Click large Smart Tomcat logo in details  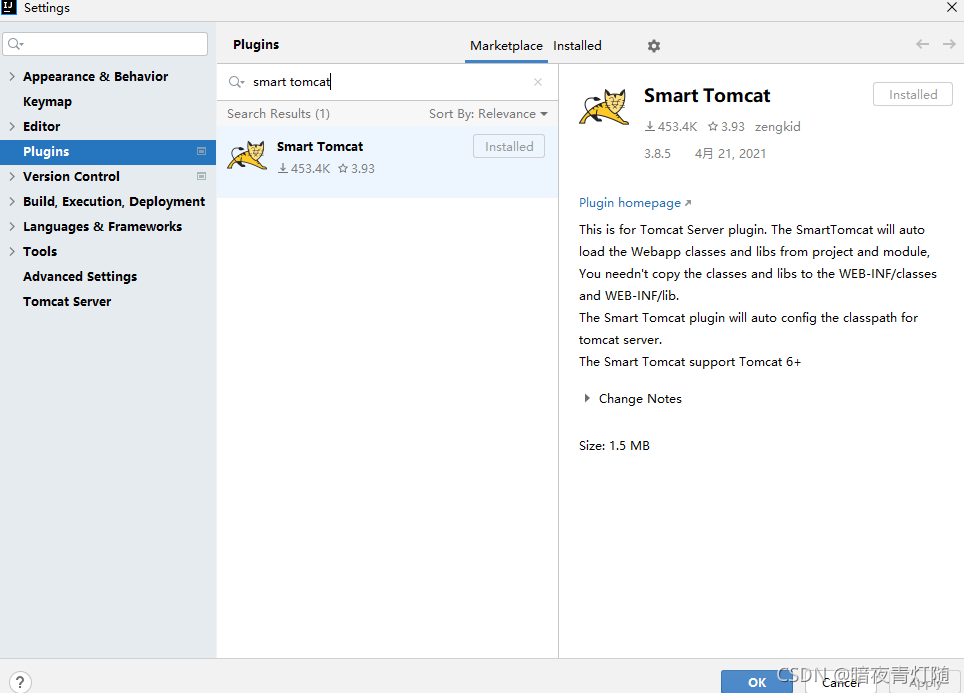click(604, 107)
